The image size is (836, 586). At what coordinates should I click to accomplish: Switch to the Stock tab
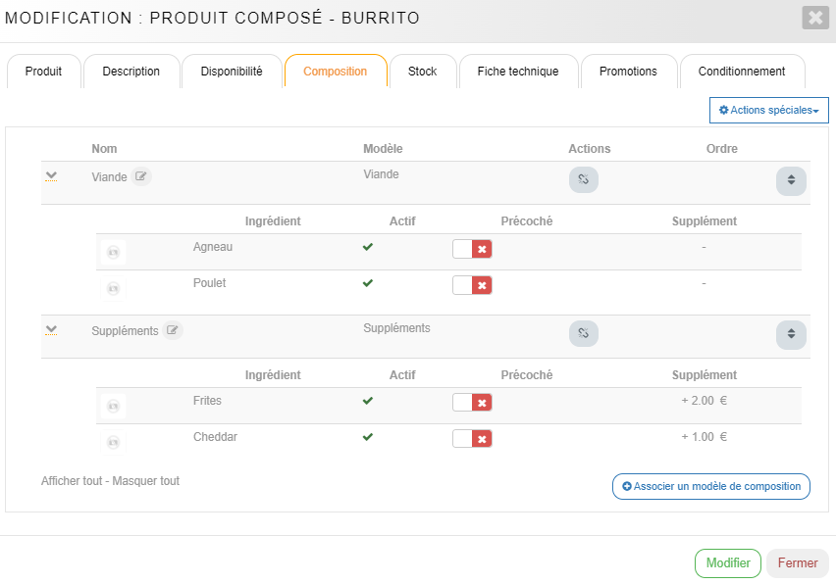coord(422,72)
